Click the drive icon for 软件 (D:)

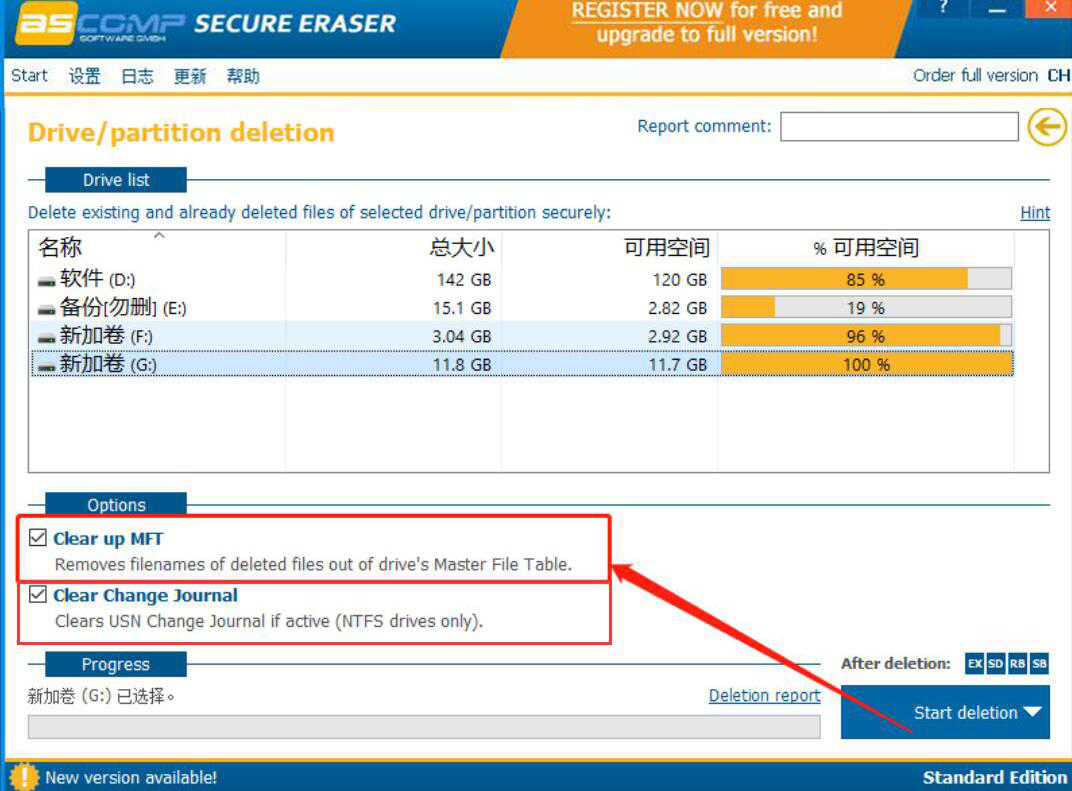tap(46, 281)
